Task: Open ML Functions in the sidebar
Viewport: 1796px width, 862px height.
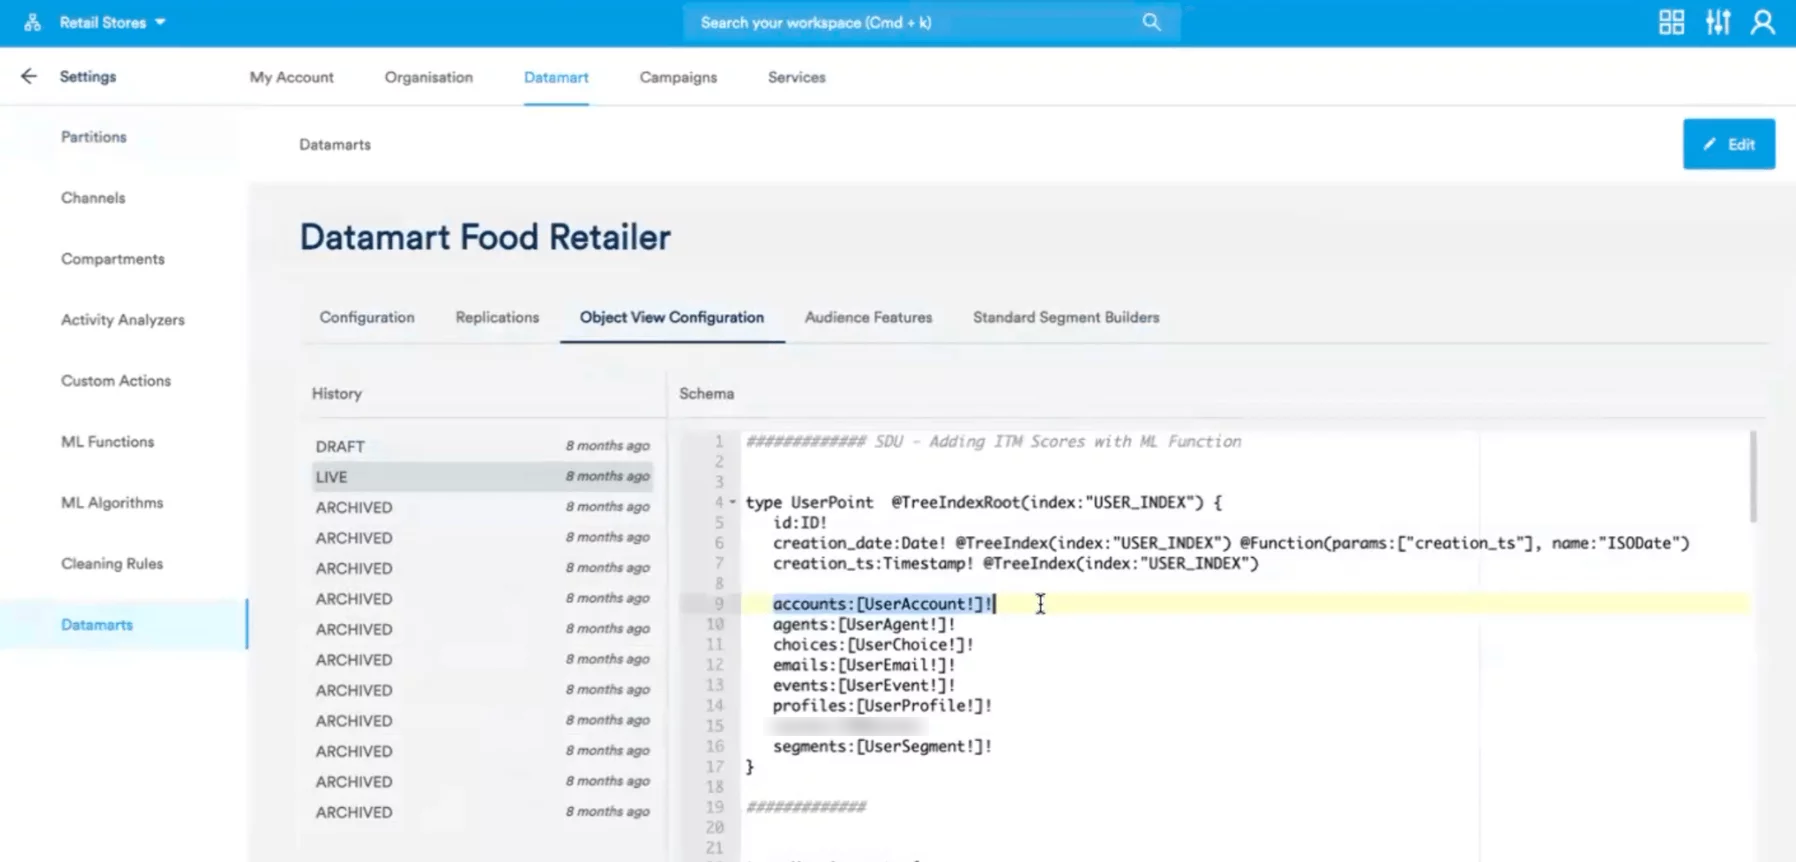Action: pyautogui.click(x=108, y=442)
